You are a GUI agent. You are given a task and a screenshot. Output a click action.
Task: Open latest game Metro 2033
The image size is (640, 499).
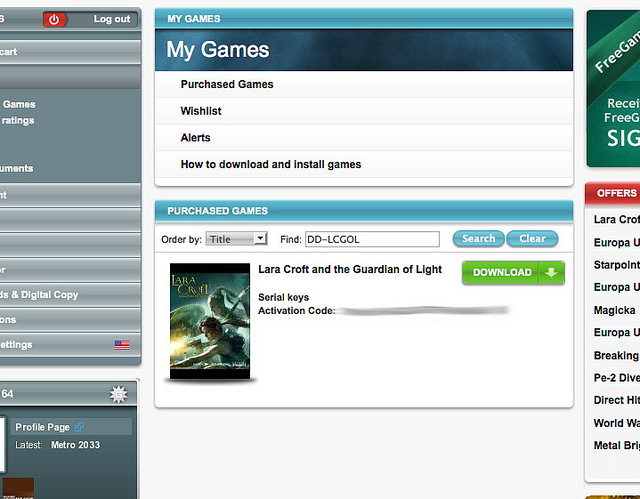[x=76, y=445]
